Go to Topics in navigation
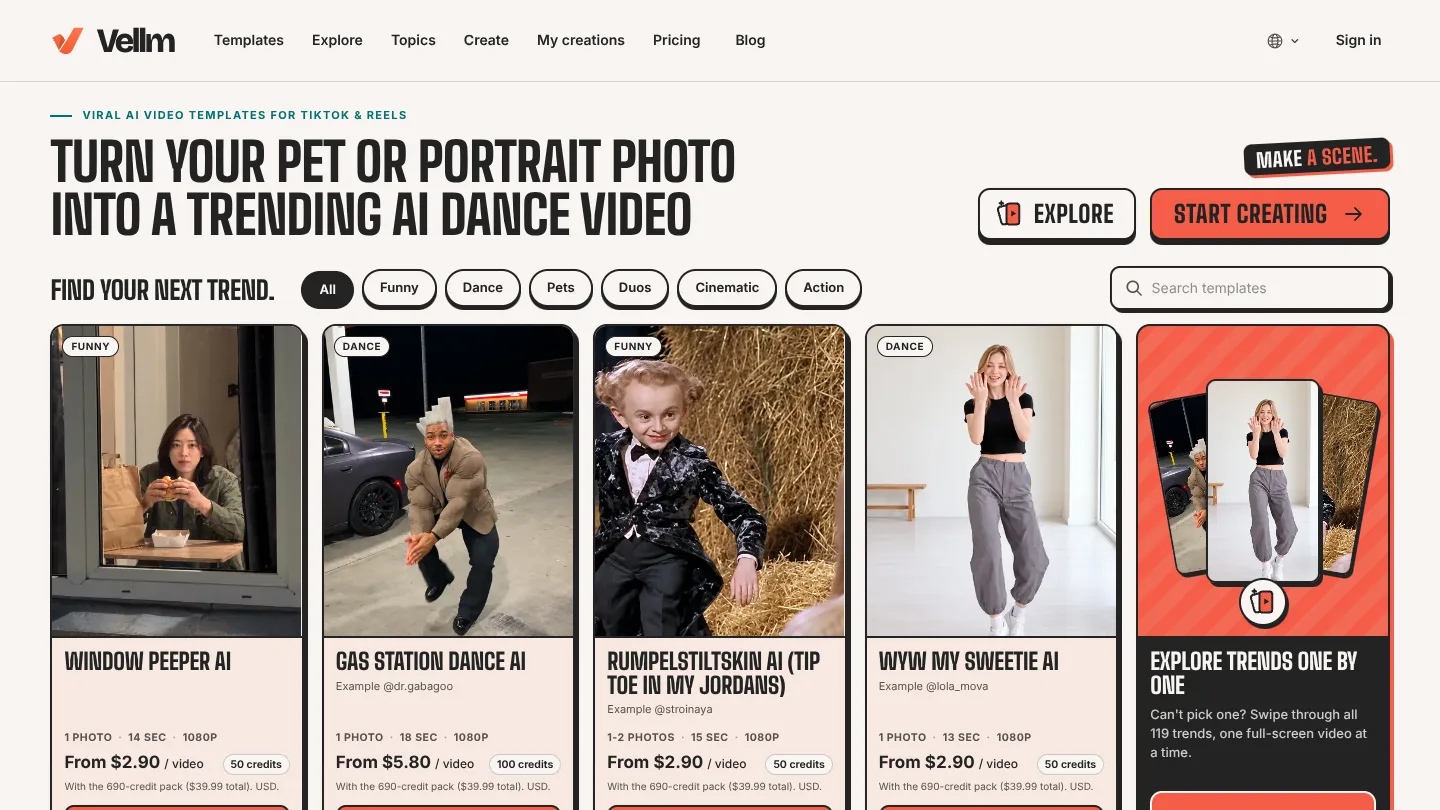 413,40
